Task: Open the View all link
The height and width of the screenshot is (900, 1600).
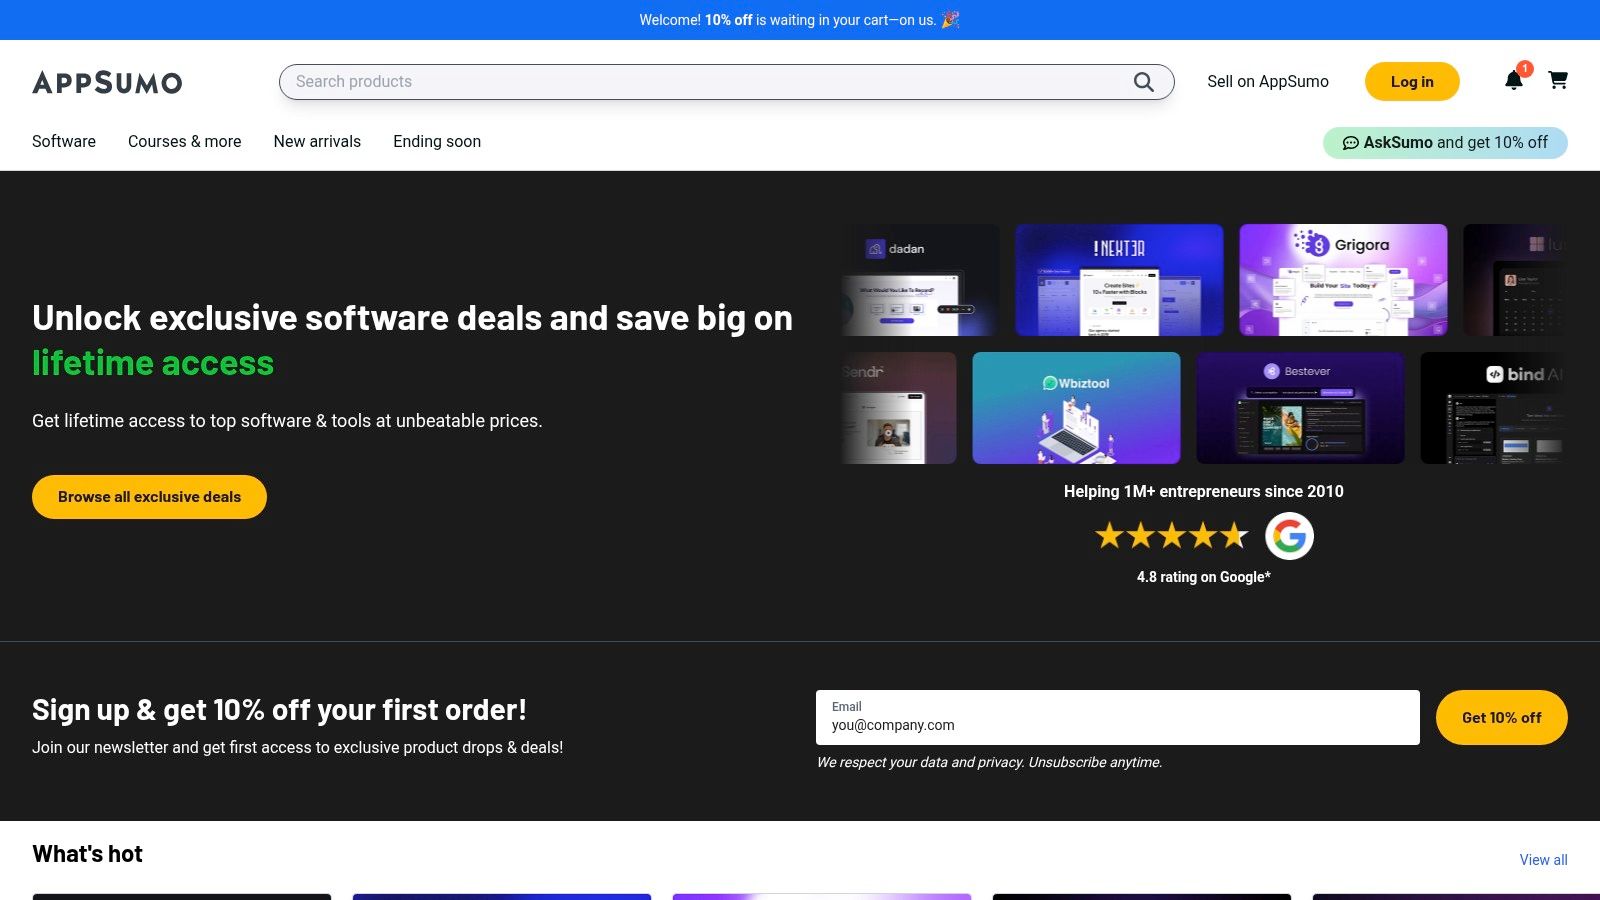Action: tap(1543, 860)
